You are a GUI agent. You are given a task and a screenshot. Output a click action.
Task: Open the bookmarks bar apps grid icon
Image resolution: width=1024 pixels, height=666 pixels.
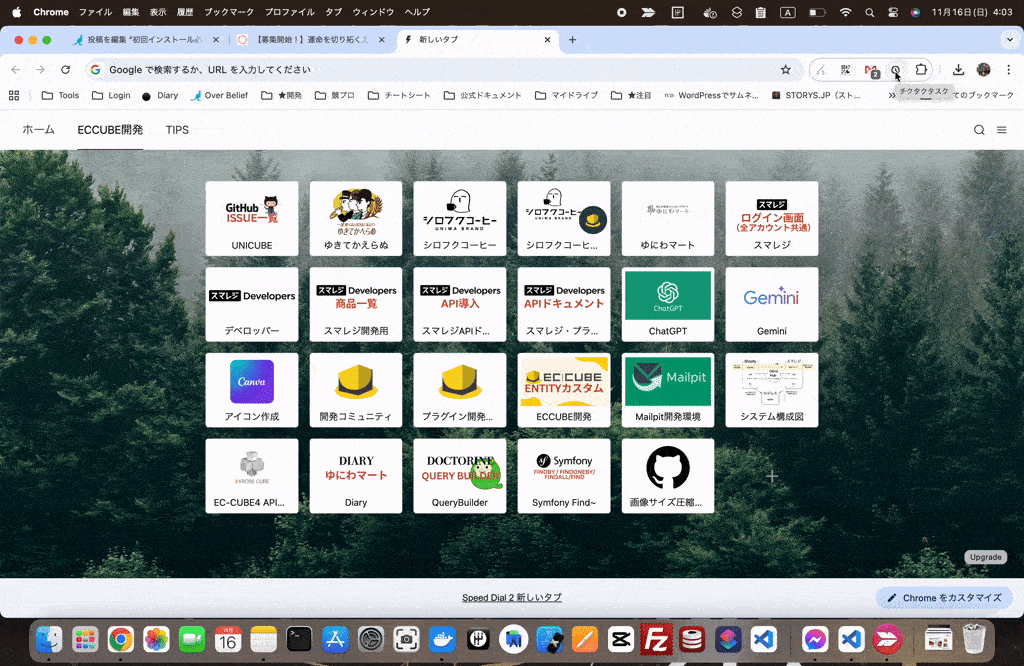tap(14, 96)
